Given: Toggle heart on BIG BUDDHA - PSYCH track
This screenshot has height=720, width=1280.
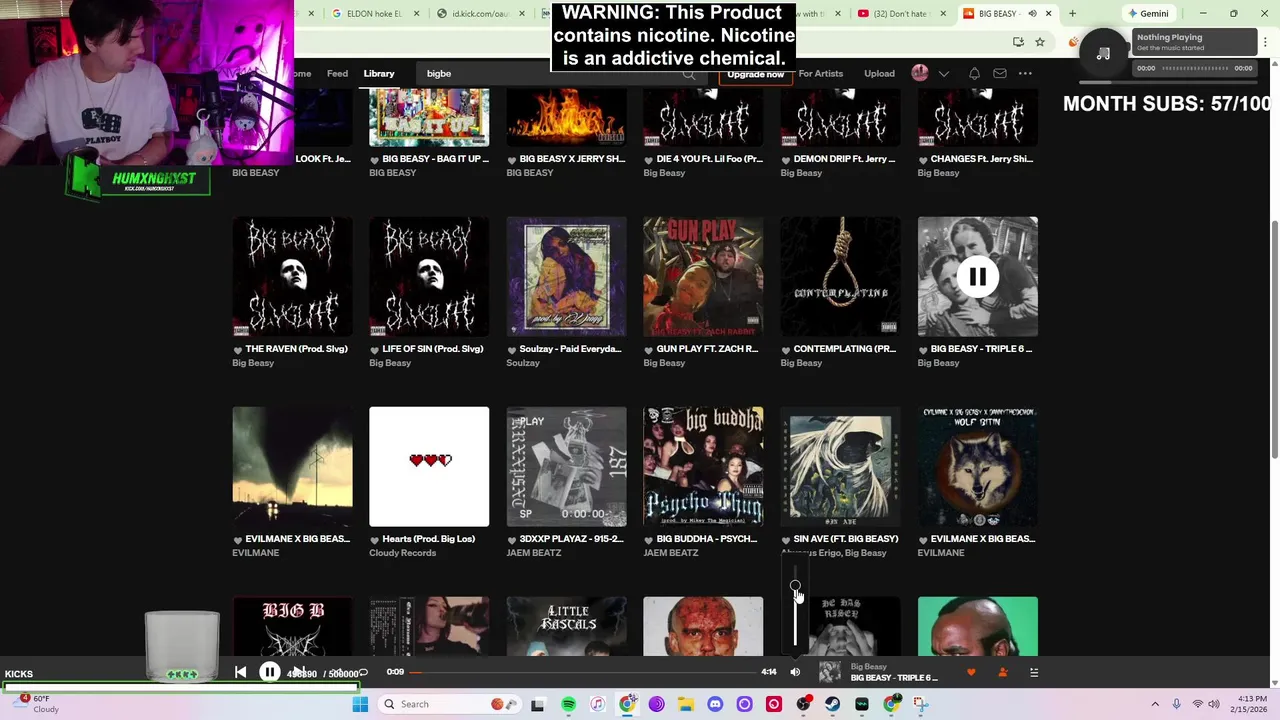Looking at the screenshot, I should coord(649,540).
